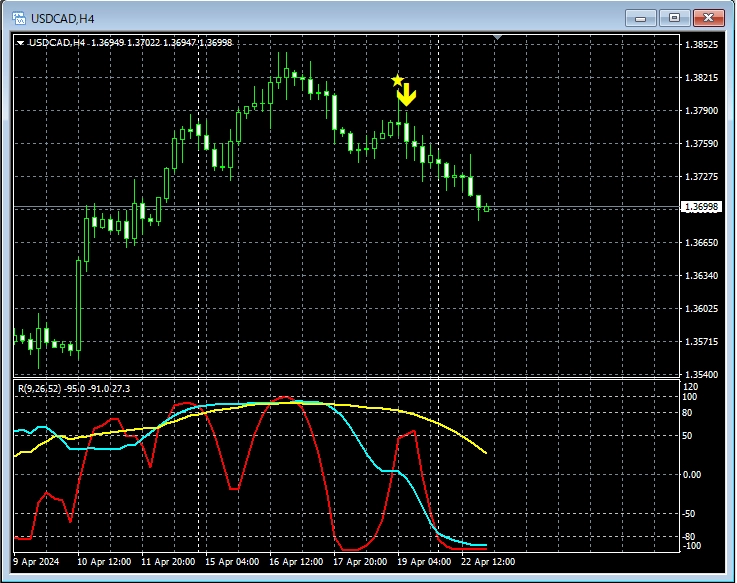Select the yellow down arrow sell signal
737x583 pixels.
pyautogui.click(x=406, y=97)
